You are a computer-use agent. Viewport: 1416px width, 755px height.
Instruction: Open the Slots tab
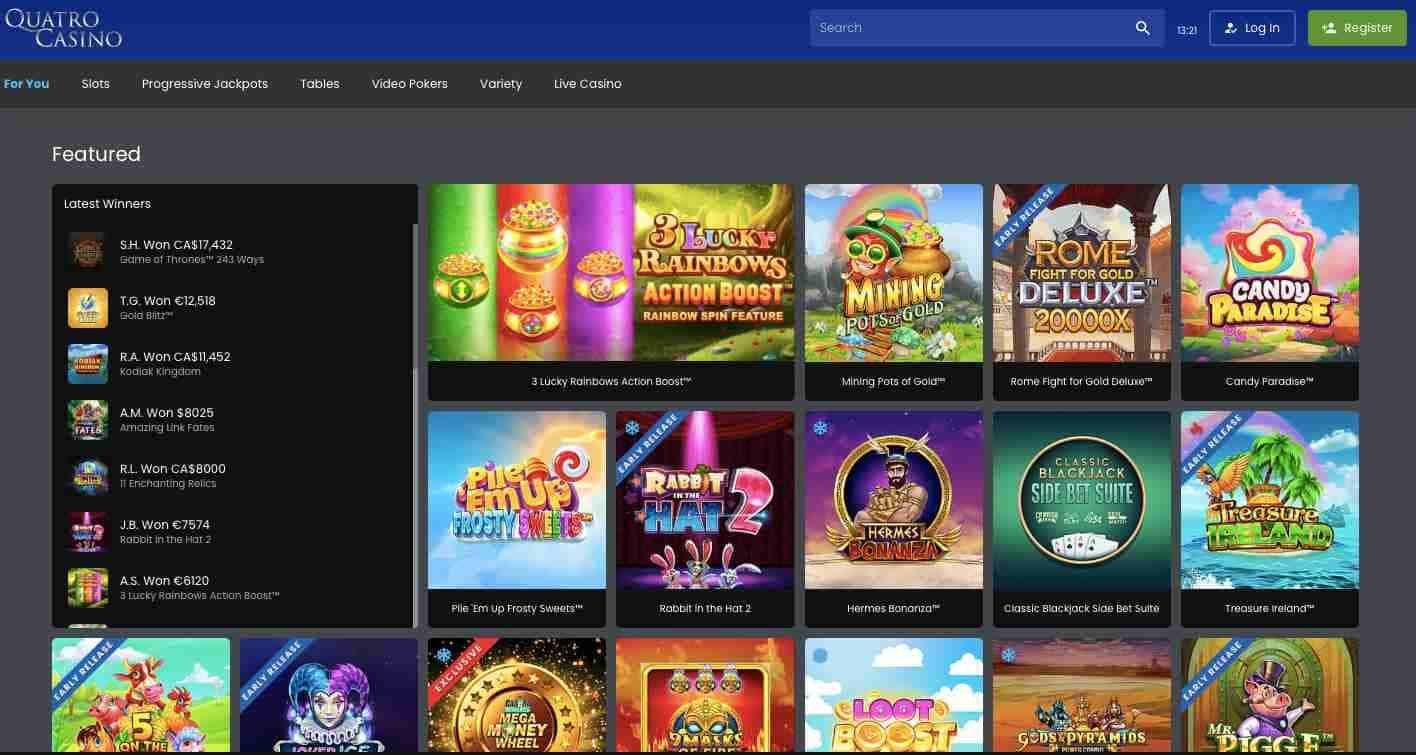coord(96,84)
